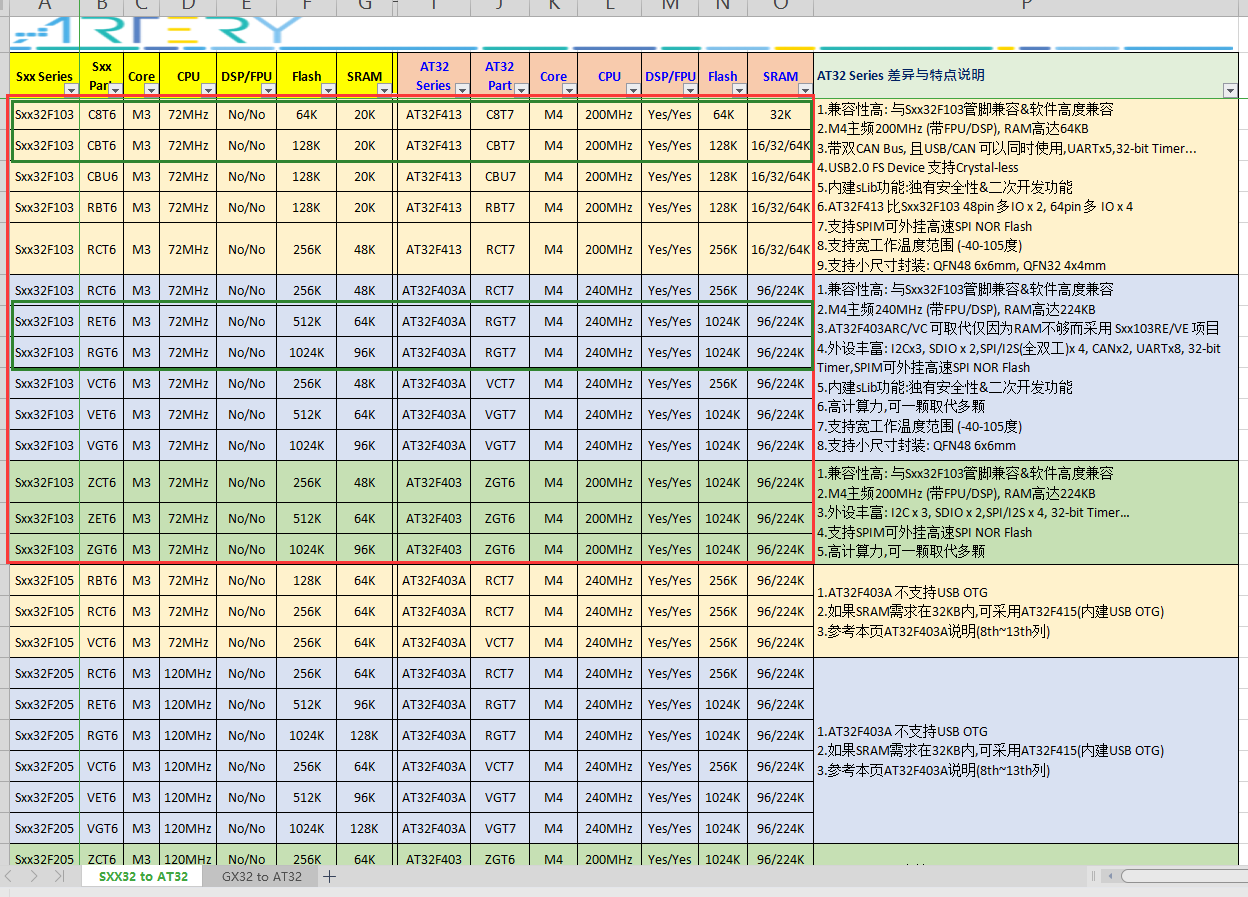The width and height of the screenshot is (1248, 897).
Task: Select the 3.AT32F403ARC/VC 可取代 text line
Action: 1018,328
